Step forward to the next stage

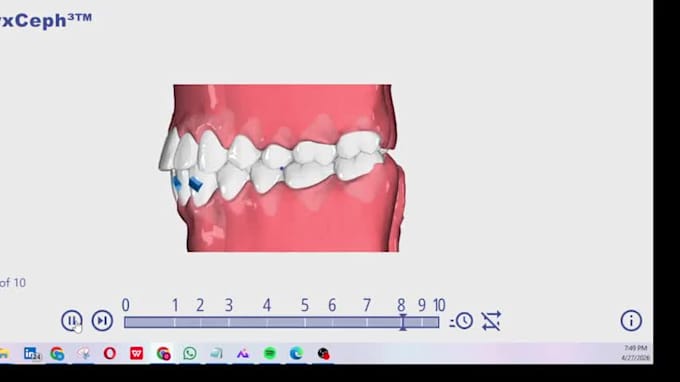102,321
